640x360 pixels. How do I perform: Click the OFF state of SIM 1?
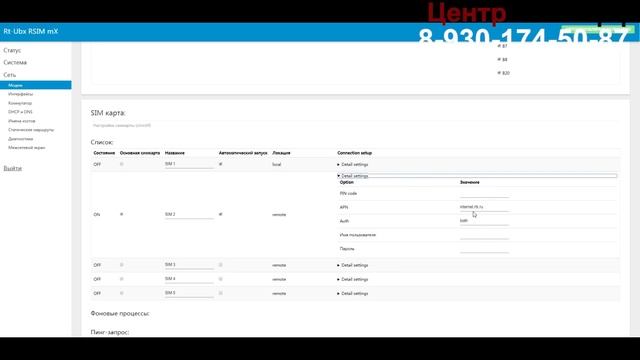pos(97,164)
